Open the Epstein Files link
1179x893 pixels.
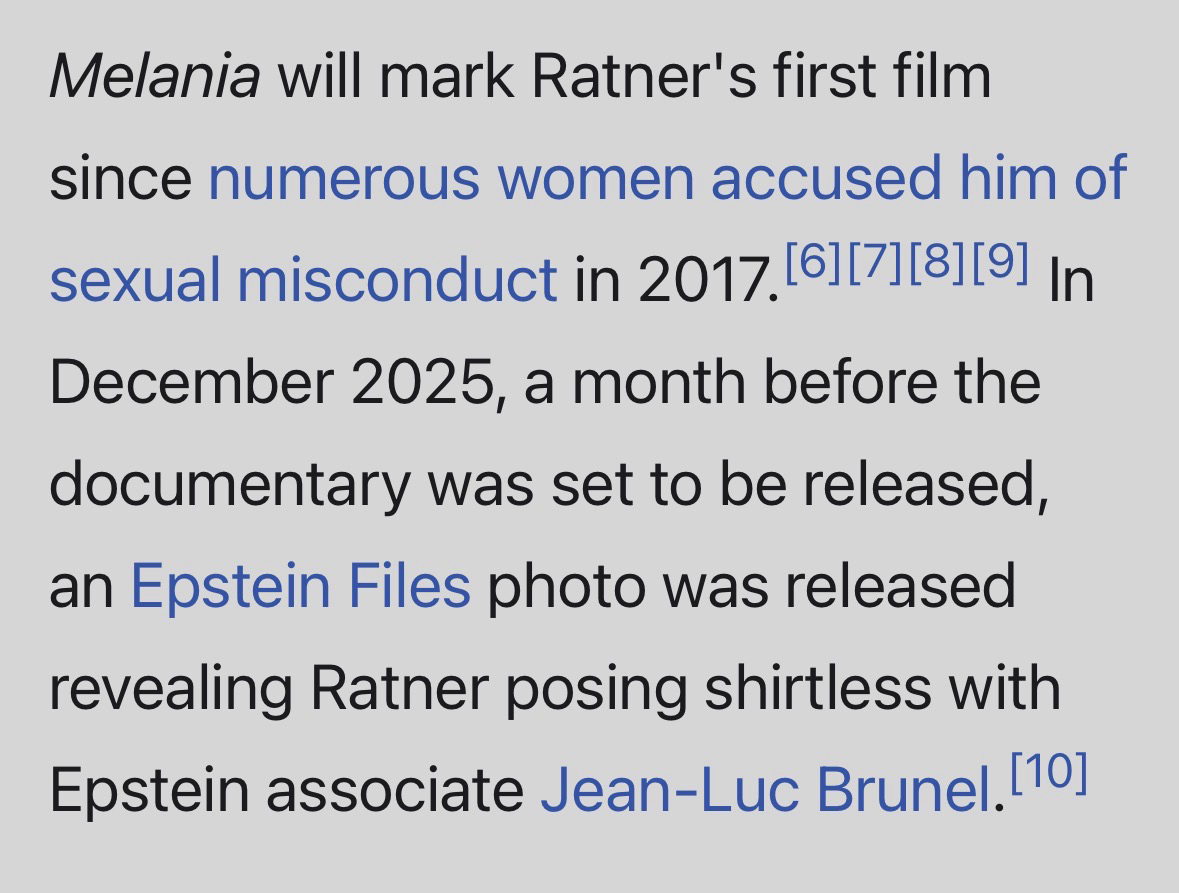(300, 585)
